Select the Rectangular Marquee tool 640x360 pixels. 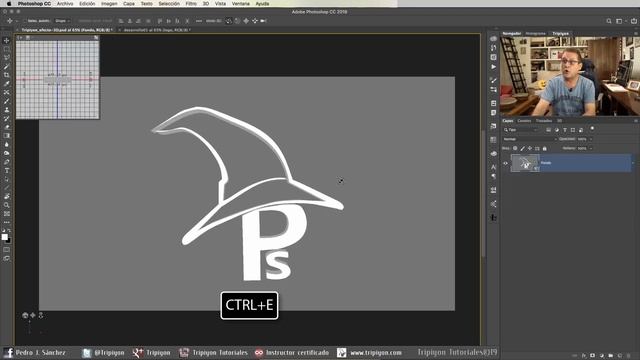point(7,49)
